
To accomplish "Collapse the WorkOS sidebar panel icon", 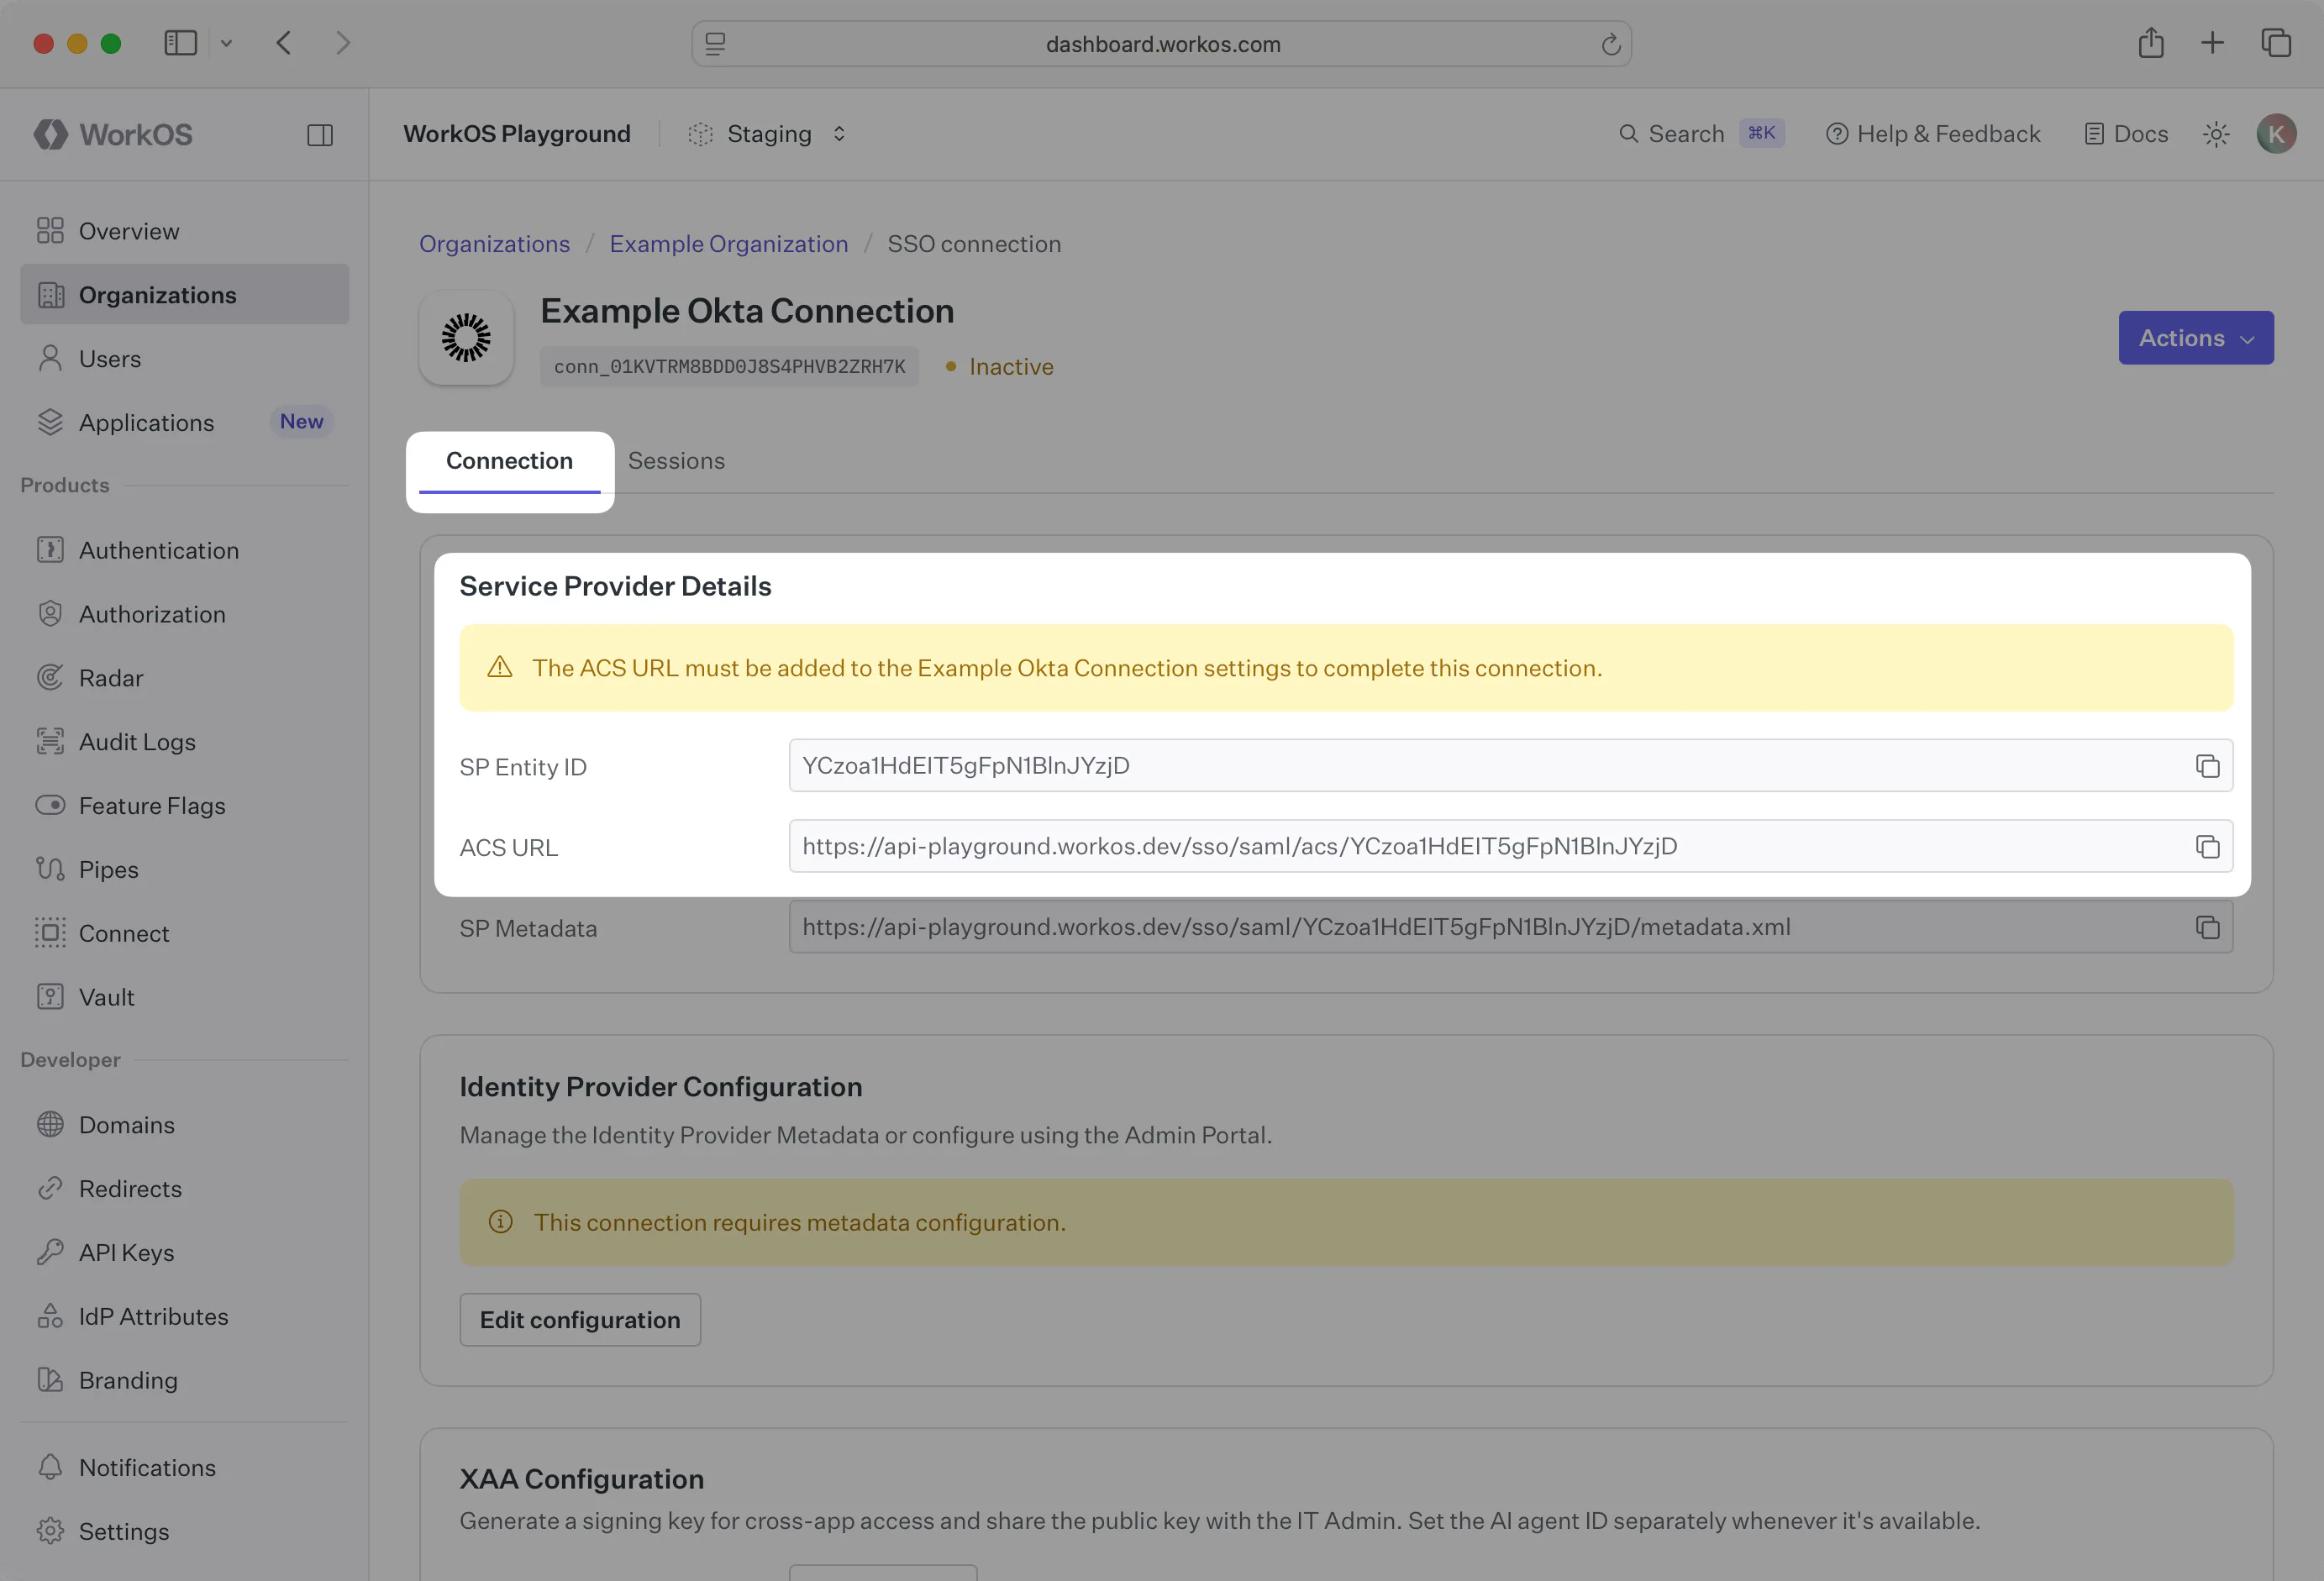I will 320,135.
